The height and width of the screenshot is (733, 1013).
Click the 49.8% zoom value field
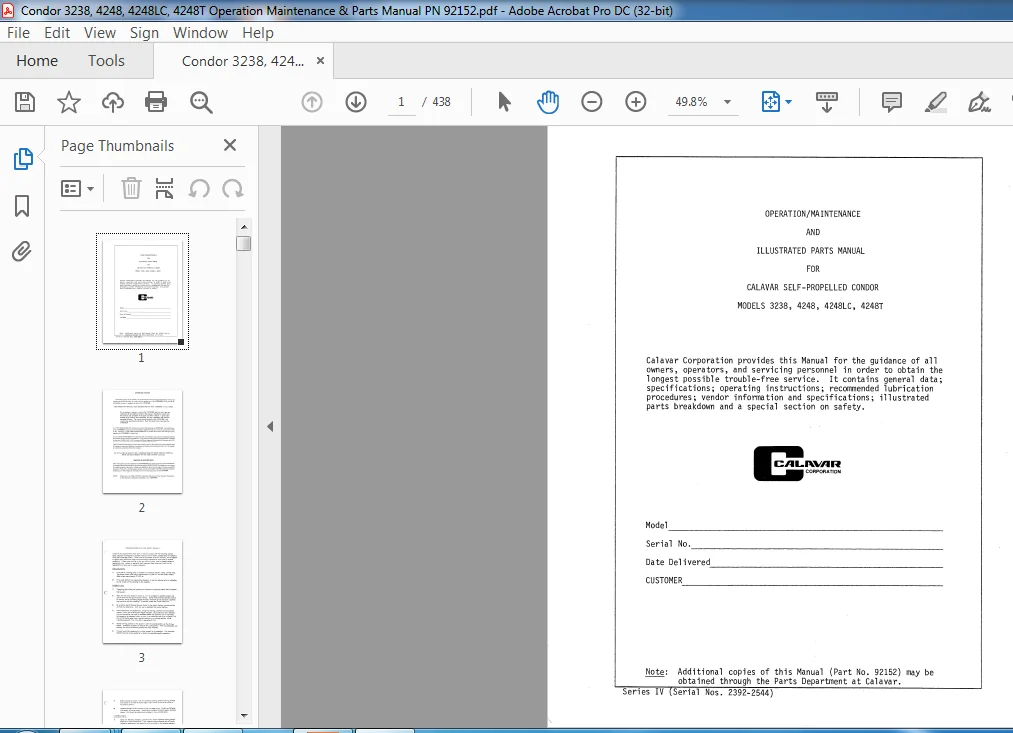click(x=691, y=102)
